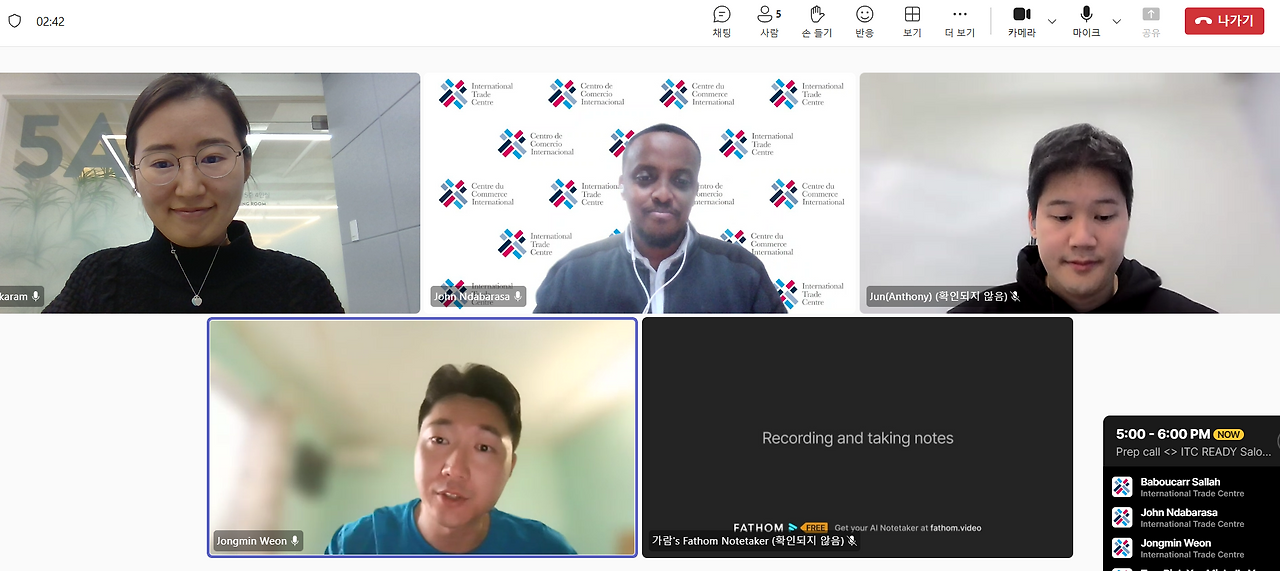Screen dimensions: 1280x571
Task: Click the share screen (공유) button
Action: tap(1151, 22)
